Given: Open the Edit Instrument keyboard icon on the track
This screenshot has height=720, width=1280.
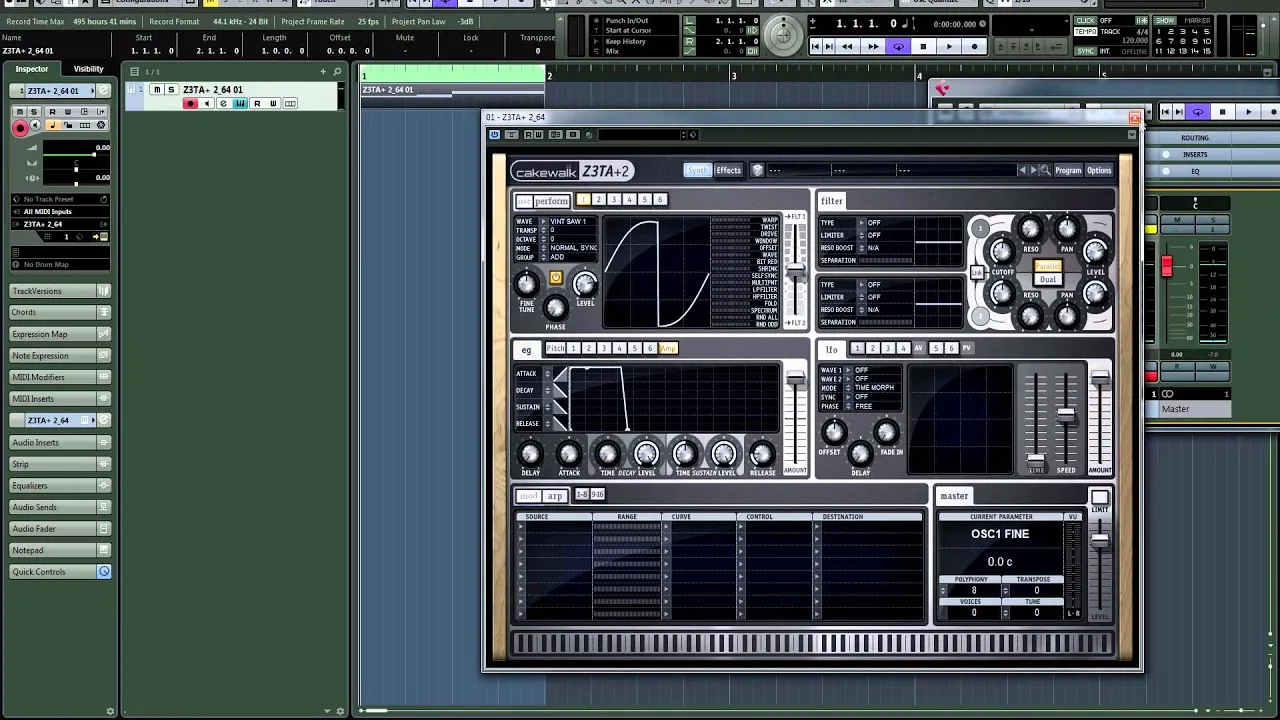Looking at the screenshot, I should (240, 104).
